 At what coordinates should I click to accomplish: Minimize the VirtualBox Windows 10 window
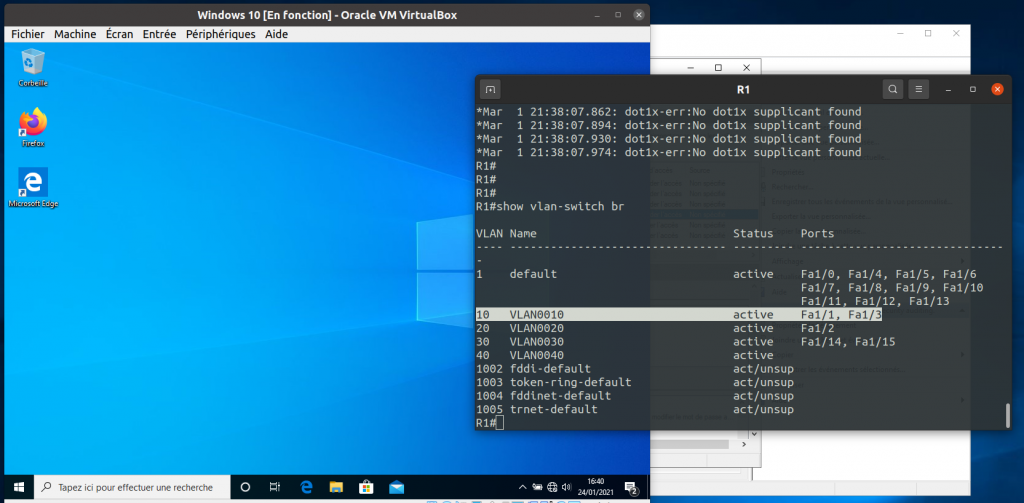[x=597, y=14]
